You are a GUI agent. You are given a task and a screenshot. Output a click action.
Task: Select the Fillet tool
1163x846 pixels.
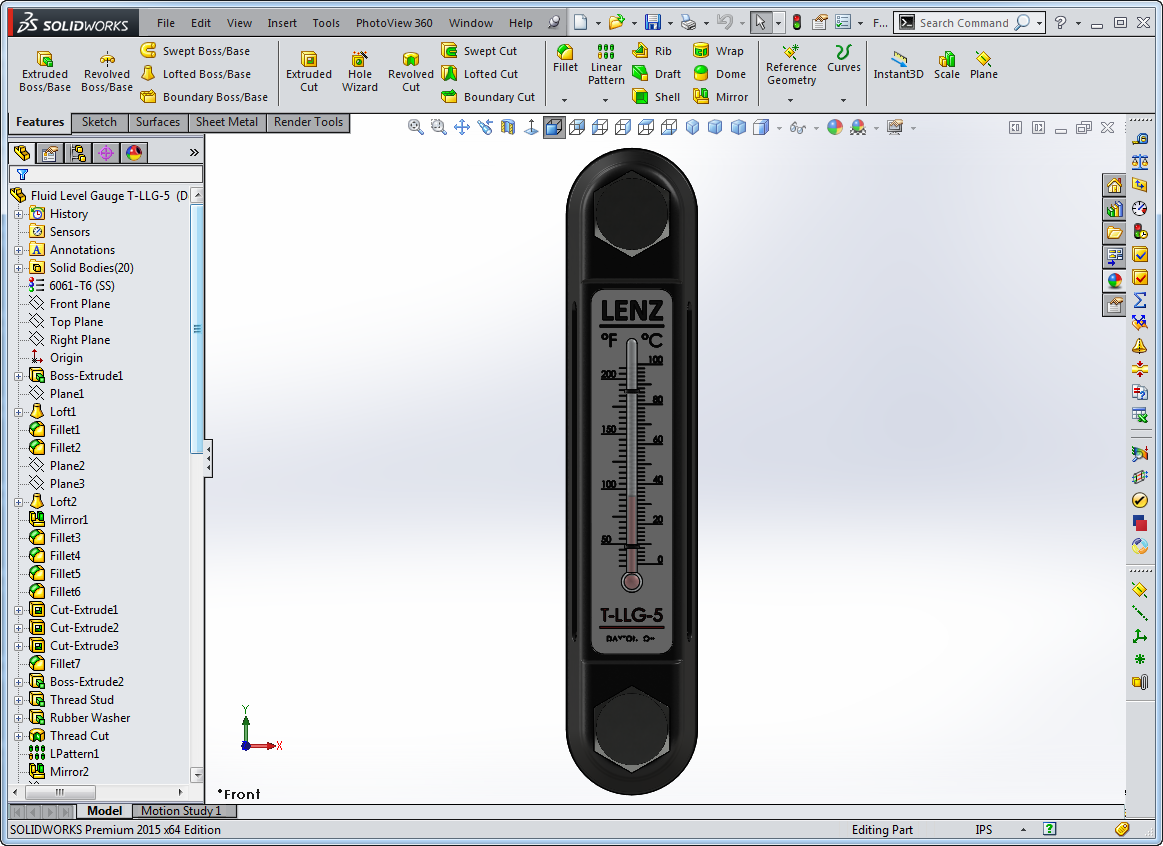[x=565, y=58]
